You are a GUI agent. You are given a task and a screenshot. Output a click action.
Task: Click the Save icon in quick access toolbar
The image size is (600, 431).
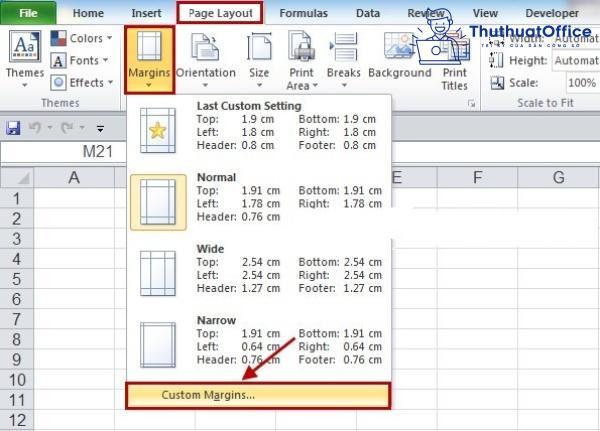pyautogui.click(x=13, y=128)
